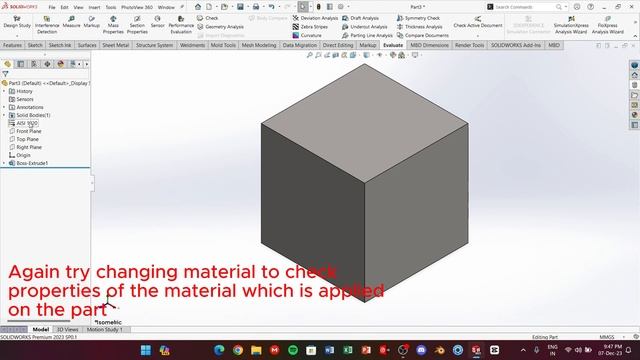Create a new document
This screenshot has width=640, height=360.
209,7
